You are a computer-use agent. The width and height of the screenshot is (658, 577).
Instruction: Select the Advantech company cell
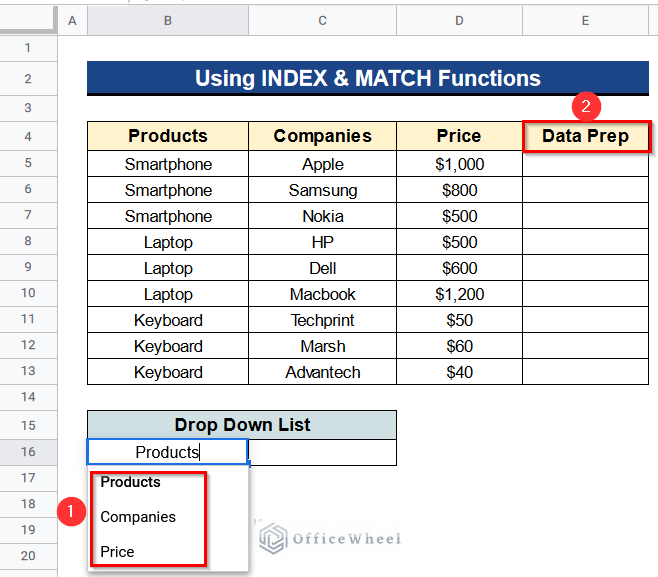(x=322, y=372)
